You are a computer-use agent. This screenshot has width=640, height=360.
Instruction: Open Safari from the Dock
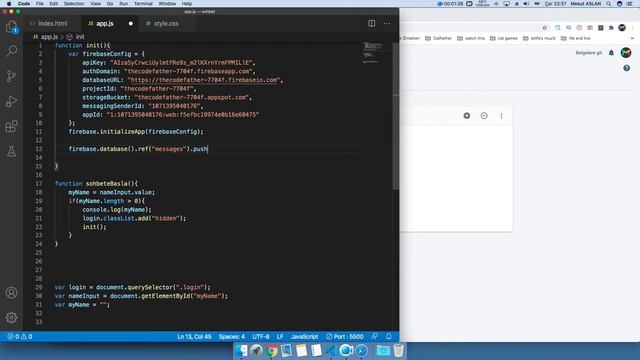click(x=361, y=350)
